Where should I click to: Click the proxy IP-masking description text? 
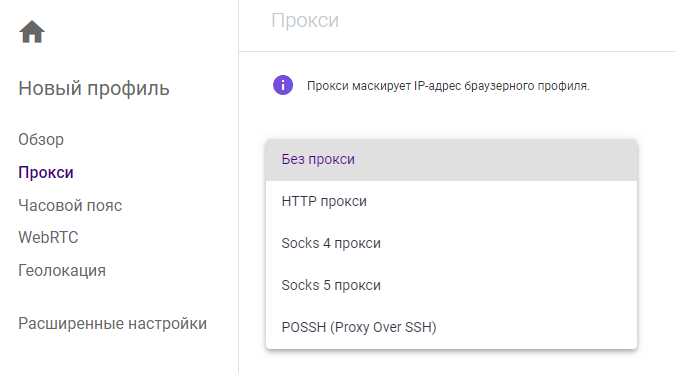[x=448, y=86]
